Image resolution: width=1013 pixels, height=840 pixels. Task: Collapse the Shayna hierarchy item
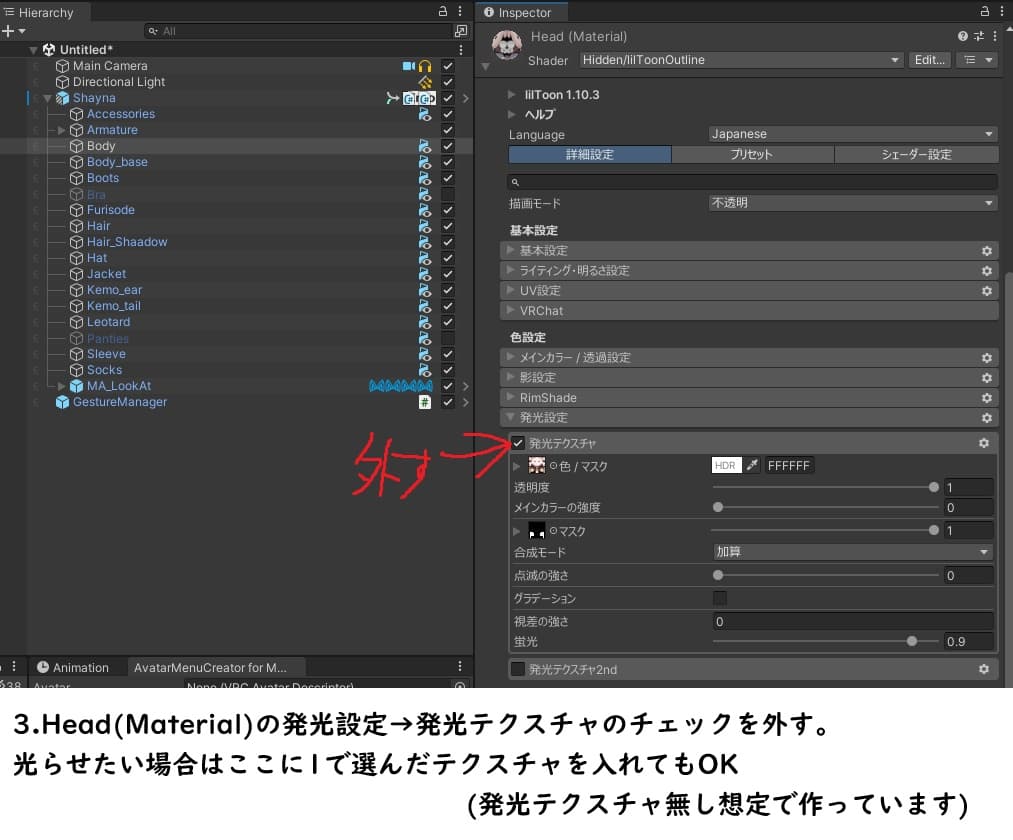[46, 97]
